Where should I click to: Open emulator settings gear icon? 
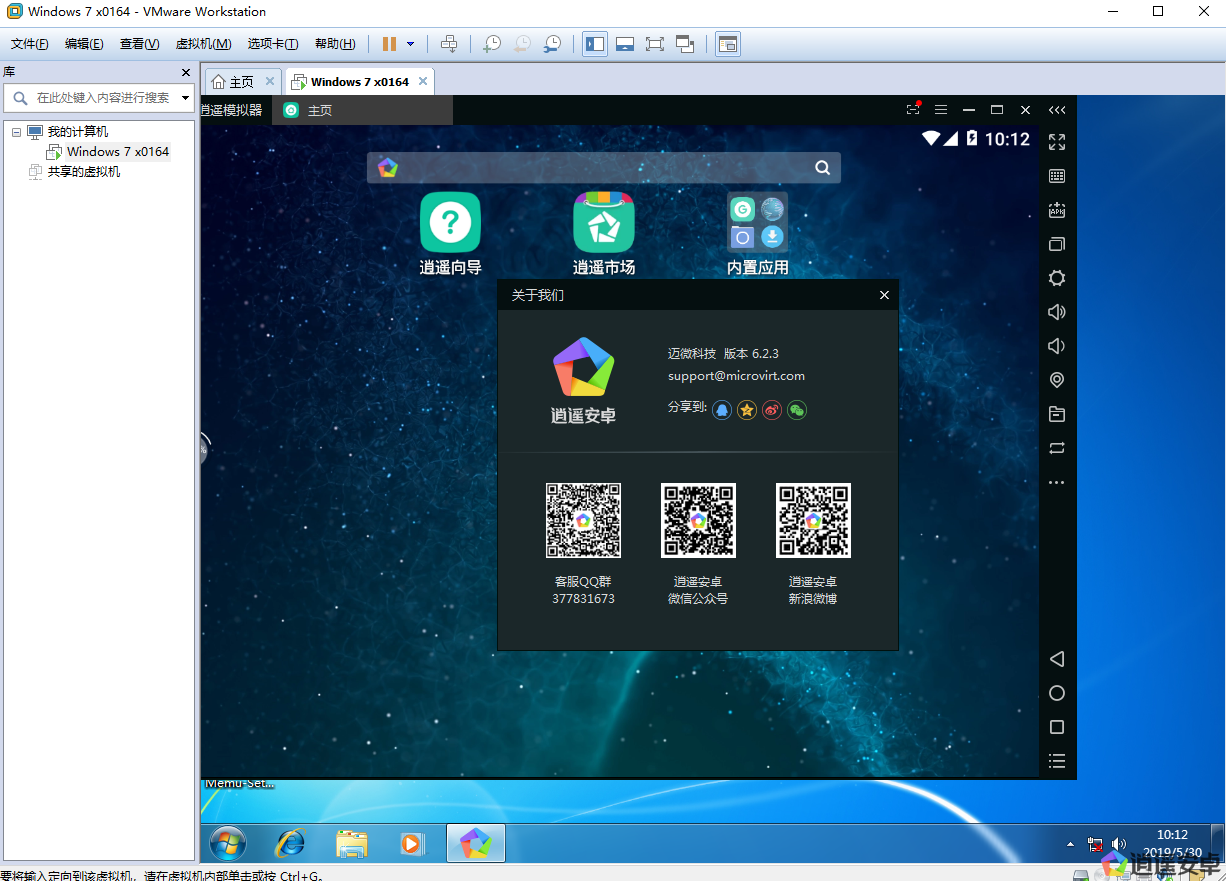(x=1056, y=278)
